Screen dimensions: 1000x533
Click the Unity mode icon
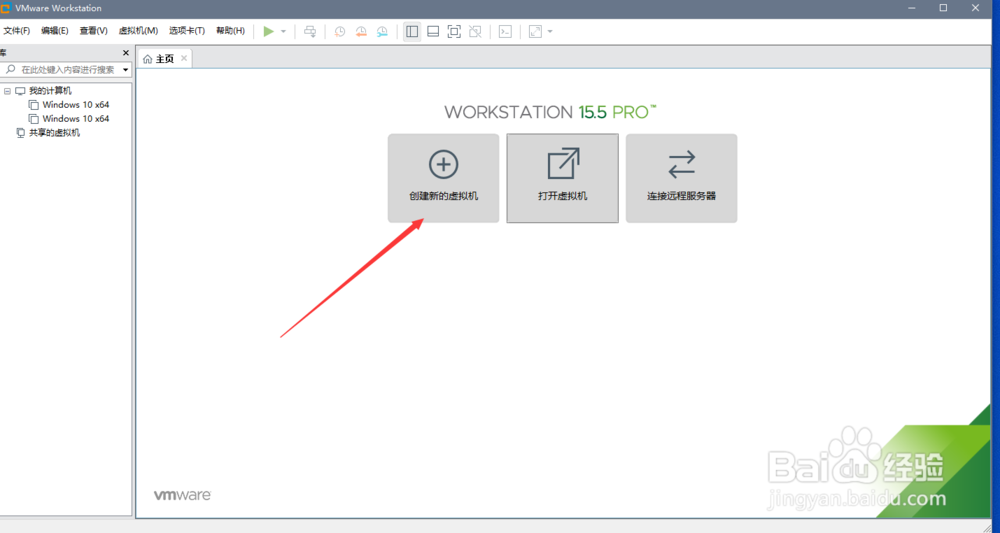475,31
